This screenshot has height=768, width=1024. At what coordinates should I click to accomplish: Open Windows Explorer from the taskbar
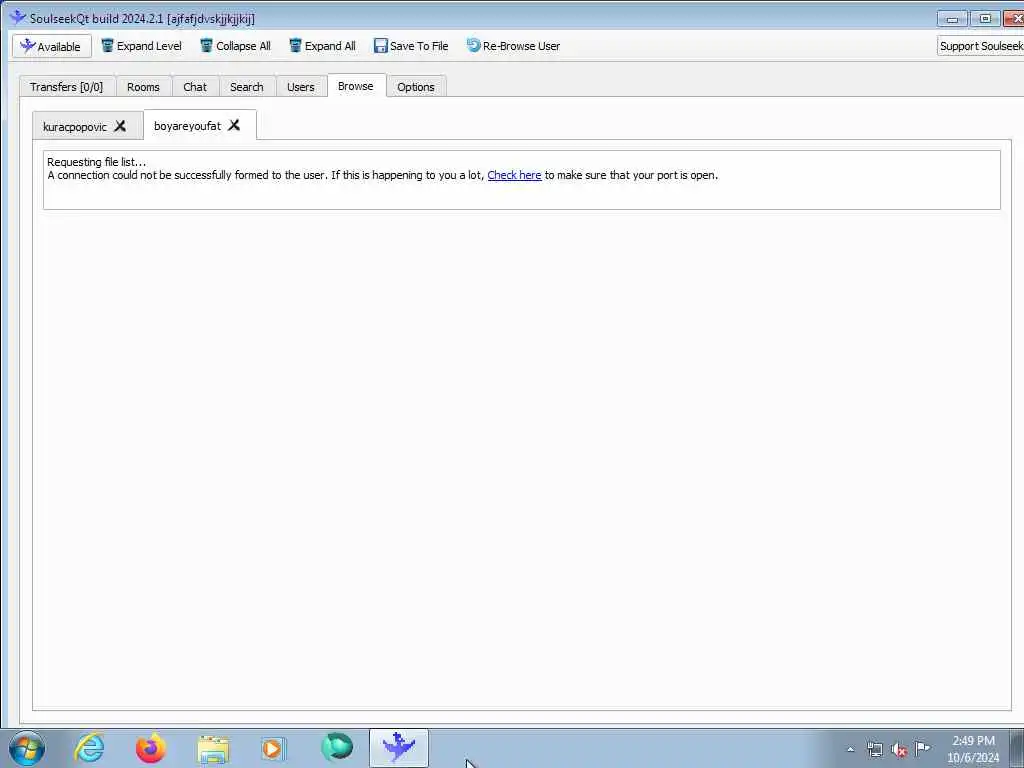click(x=213, y=749)
